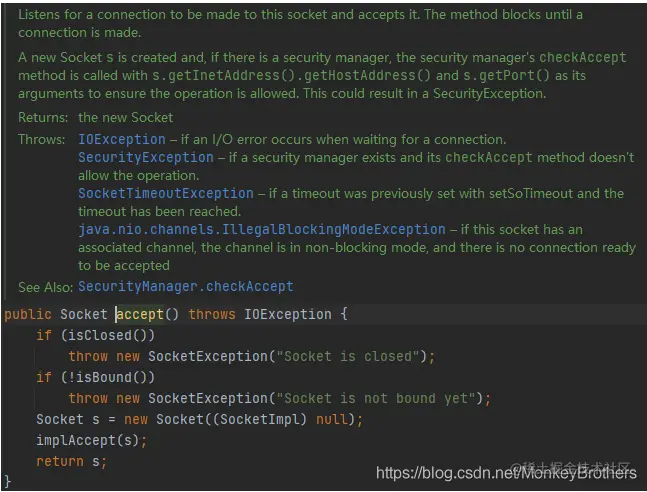Click the implAccept(s) call
The width and height of the screenshot is (647, 492).
tap(87, 440)
